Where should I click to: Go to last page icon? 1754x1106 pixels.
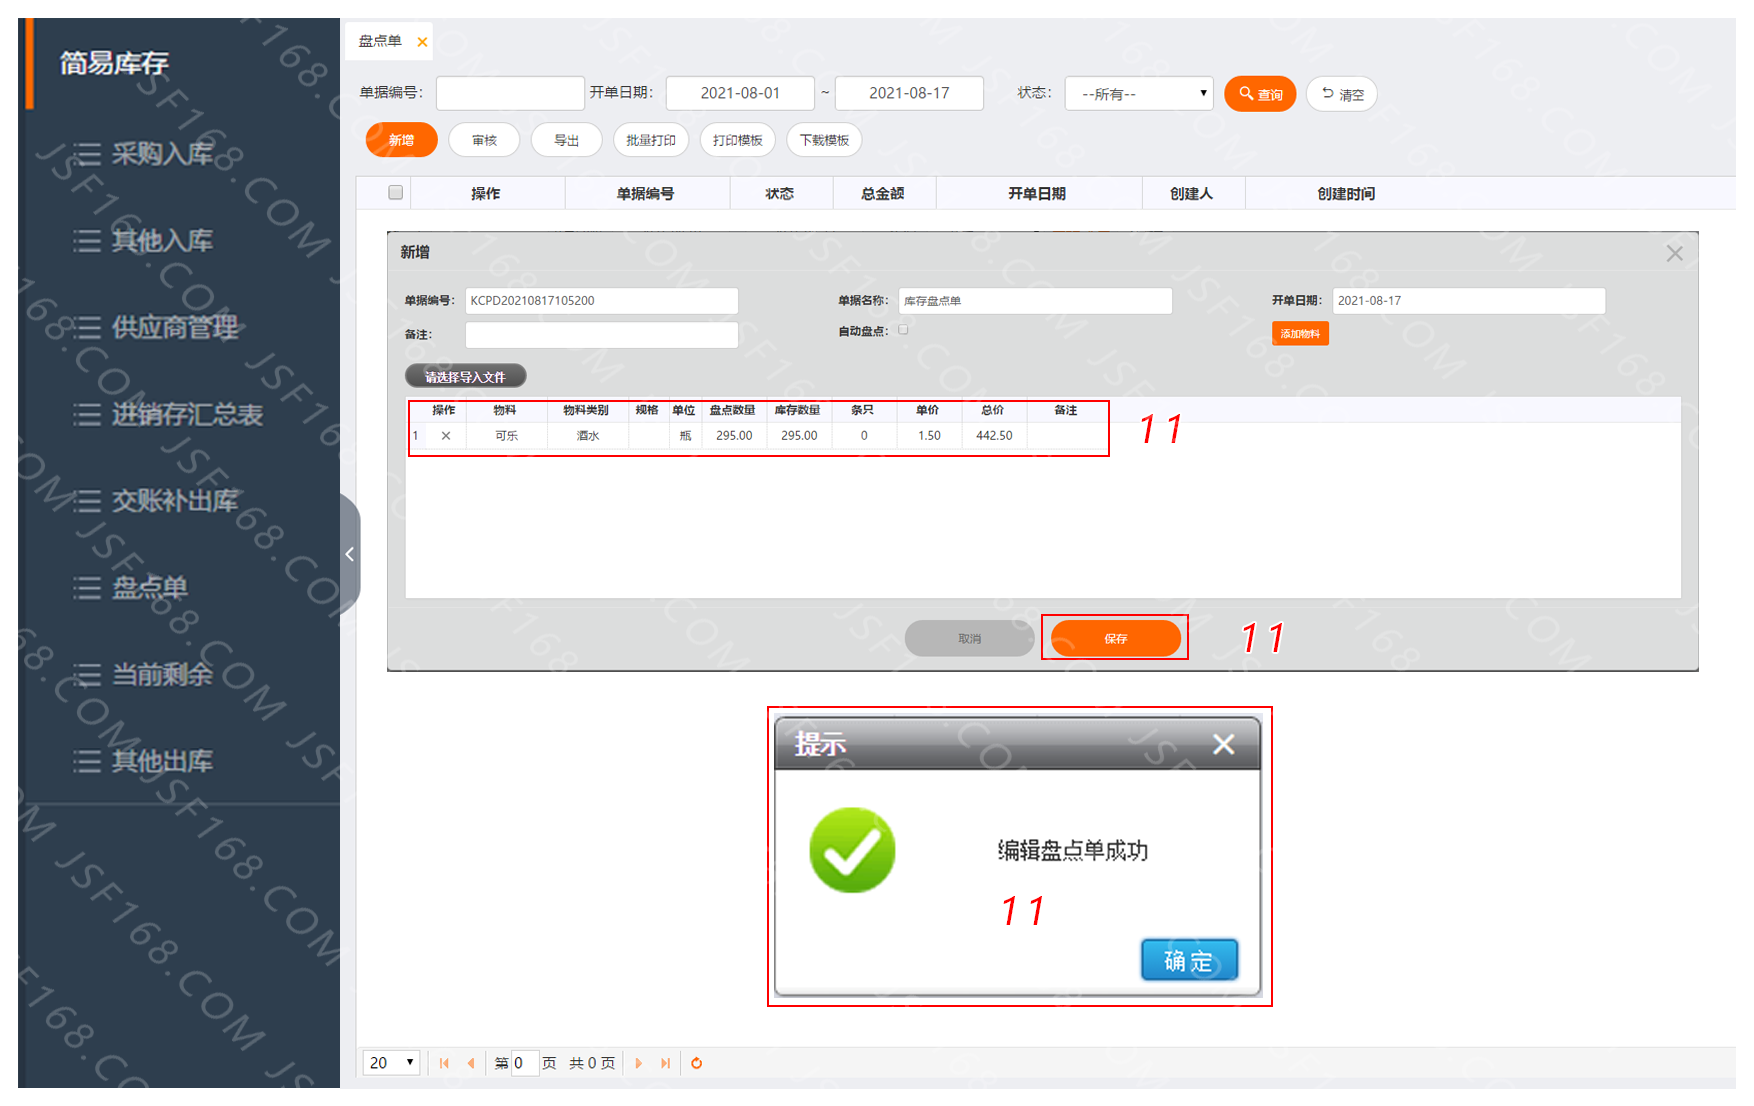[x=665, y=1063]
